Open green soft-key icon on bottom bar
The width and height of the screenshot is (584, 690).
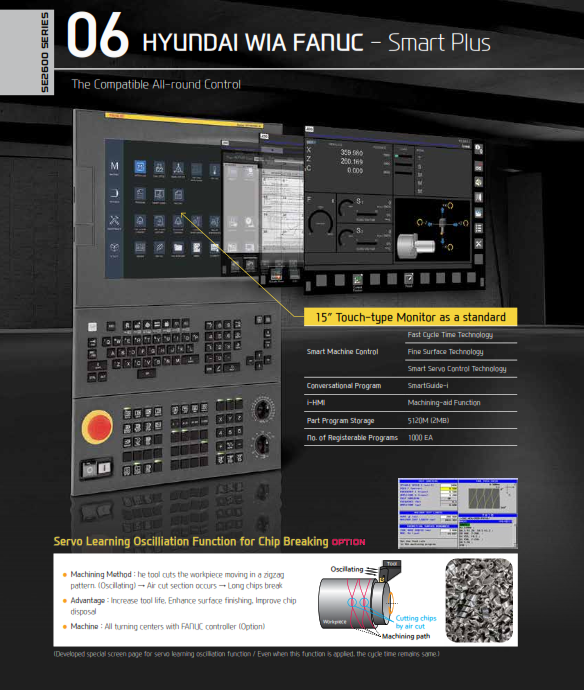click(x=358, y=280)
